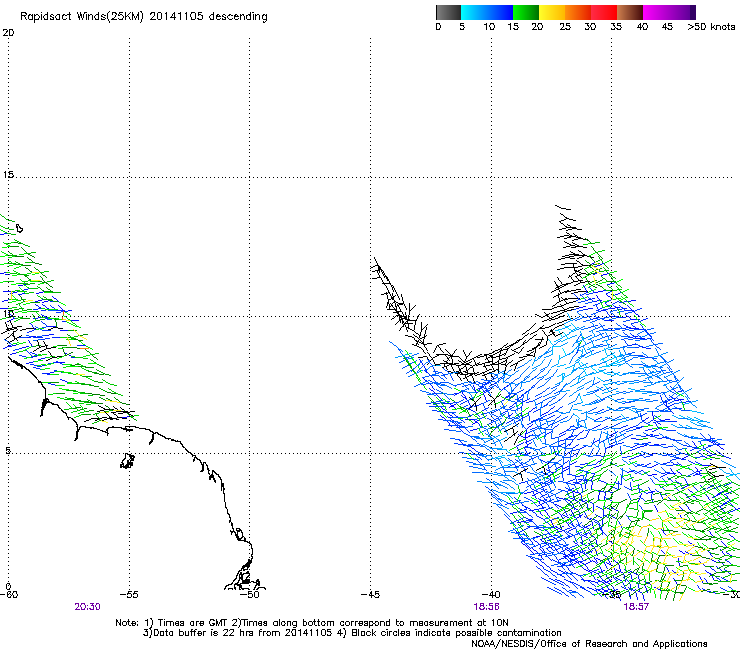This screenshot has height=650, width=740.
Task: Click the title 'Rapidscat Winds(25KM) 20141105 descending'
Action: pyautogui.click(x=143, y=17)
